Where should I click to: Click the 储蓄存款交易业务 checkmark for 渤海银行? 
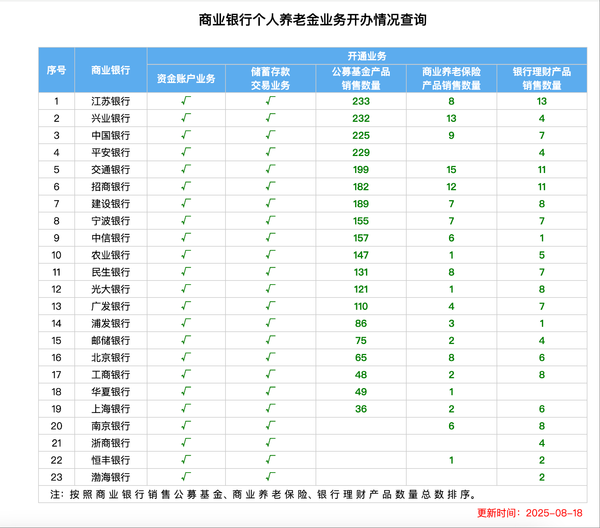point(271,477)
